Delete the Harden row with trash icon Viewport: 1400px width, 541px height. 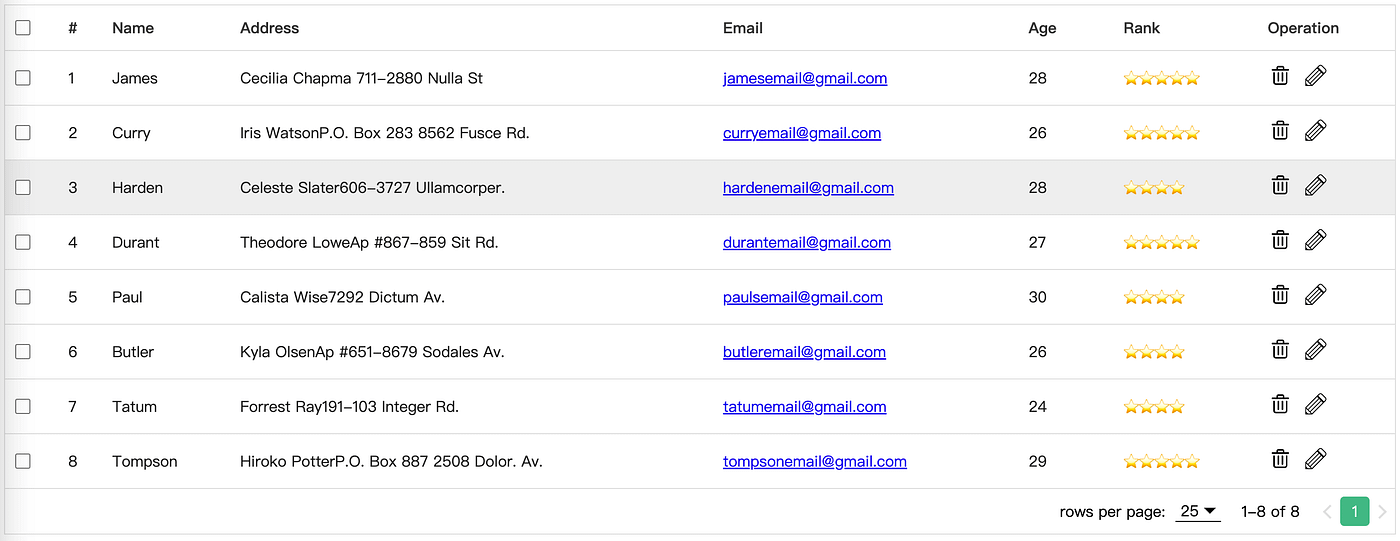point(1280,185)
